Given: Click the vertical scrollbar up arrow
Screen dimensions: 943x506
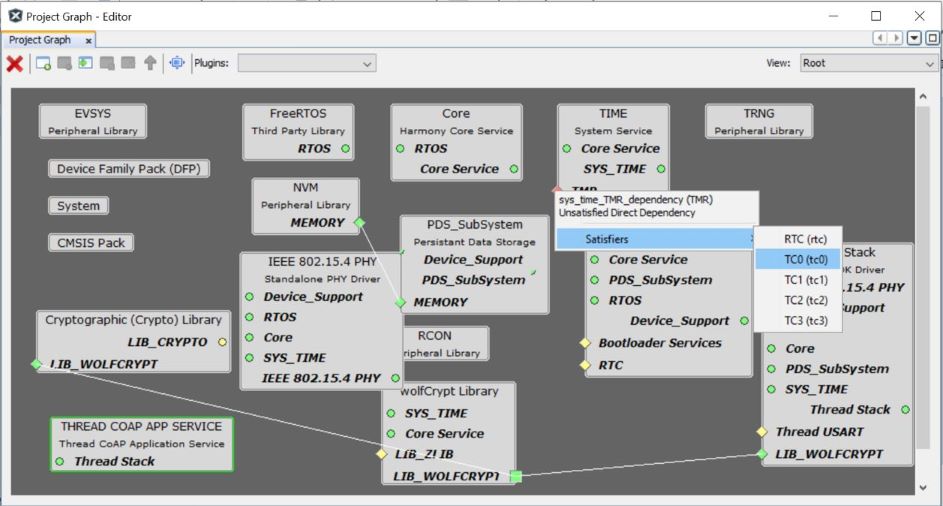Looking at the screenshot, I should coord(923,96).
